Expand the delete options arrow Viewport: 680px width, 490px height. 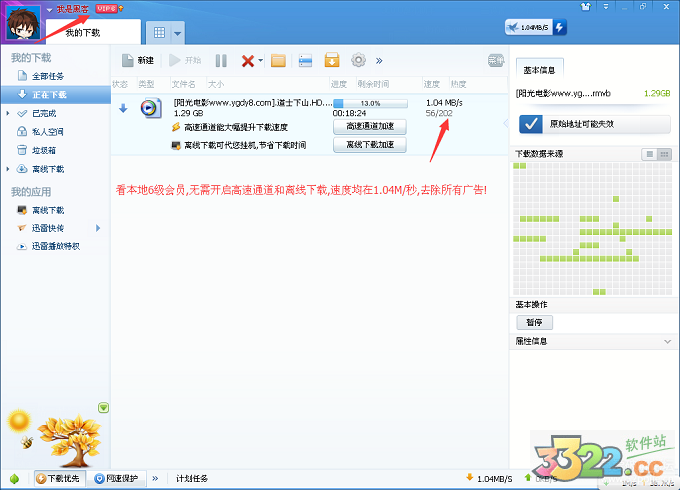[x=260, y=60]
